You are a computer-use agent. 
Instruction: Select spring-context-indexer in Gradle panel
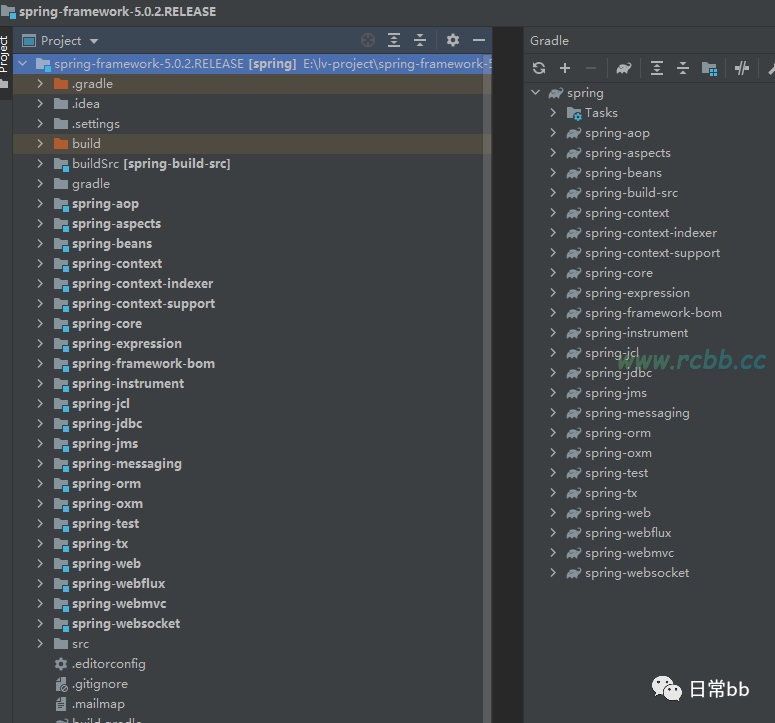pyautogui.click(x=651, y=233)
